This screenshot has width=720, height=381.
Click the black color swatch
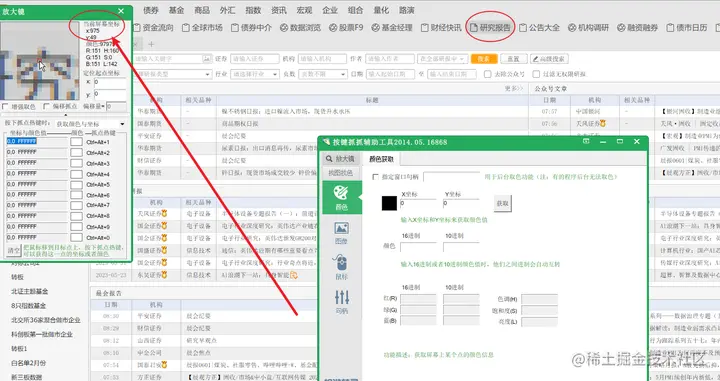tap(389, 203)
